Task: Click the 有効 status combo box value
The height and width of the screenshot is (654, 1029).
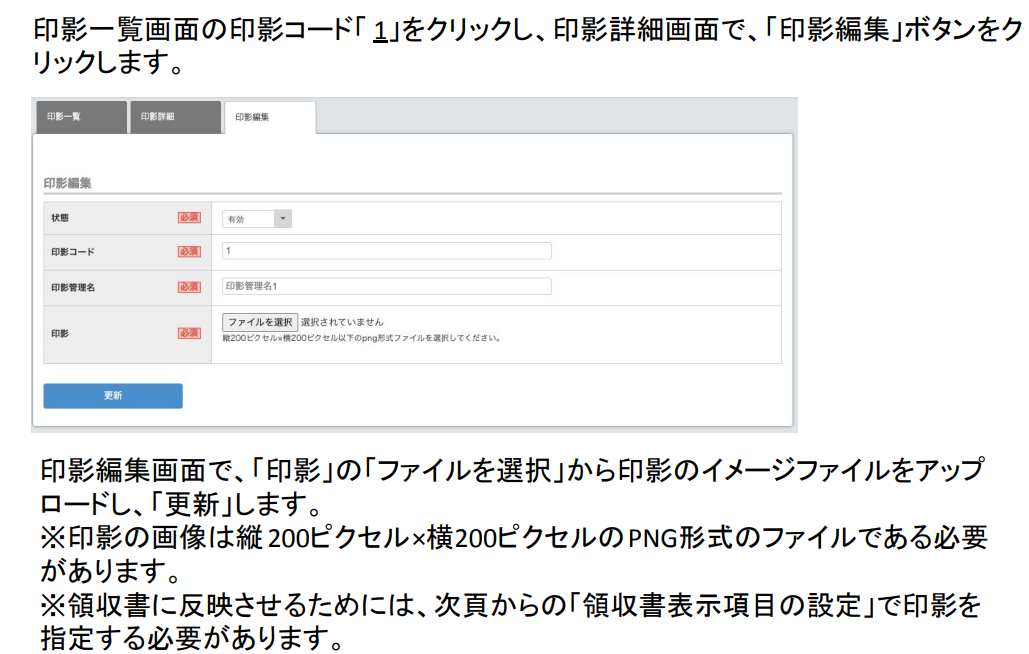Action: [x=247, y=219]
